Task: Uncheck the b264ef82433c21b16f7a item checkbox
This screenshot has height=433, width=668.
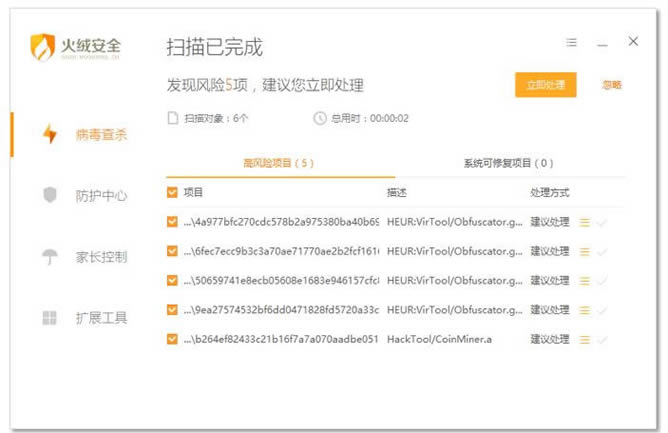Action: [172, 340]
